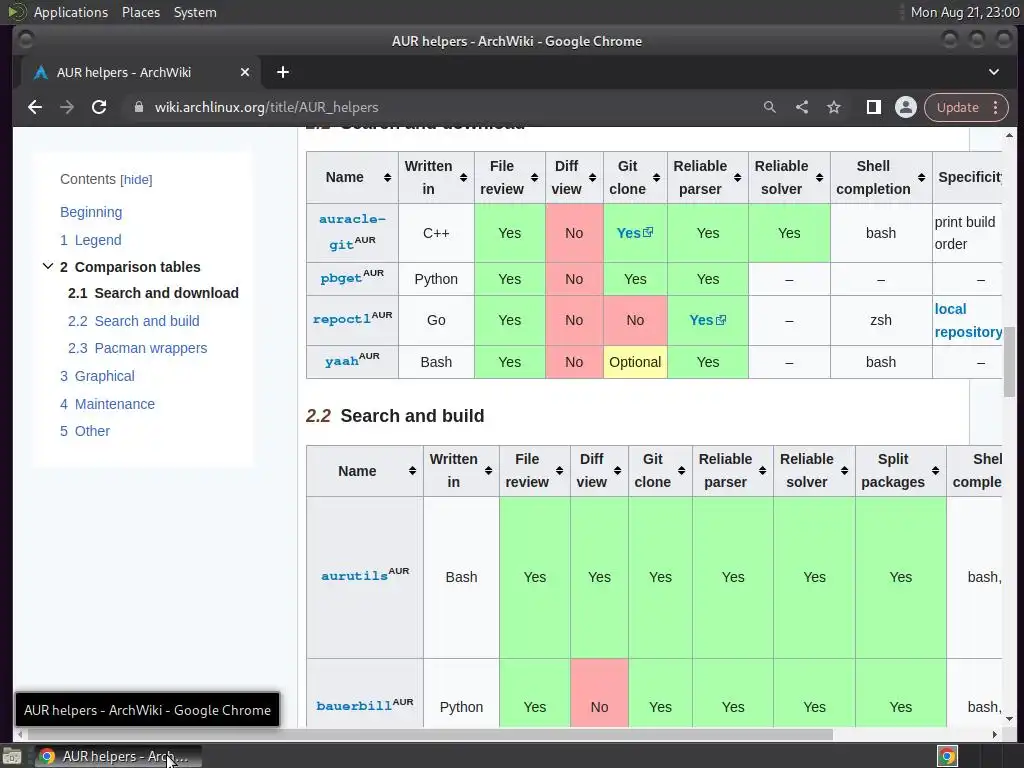Viewport: 1024px width, 768px height.
Task: Click the vertical page scrollbar thumb
Action: (x=1010, y=360)
